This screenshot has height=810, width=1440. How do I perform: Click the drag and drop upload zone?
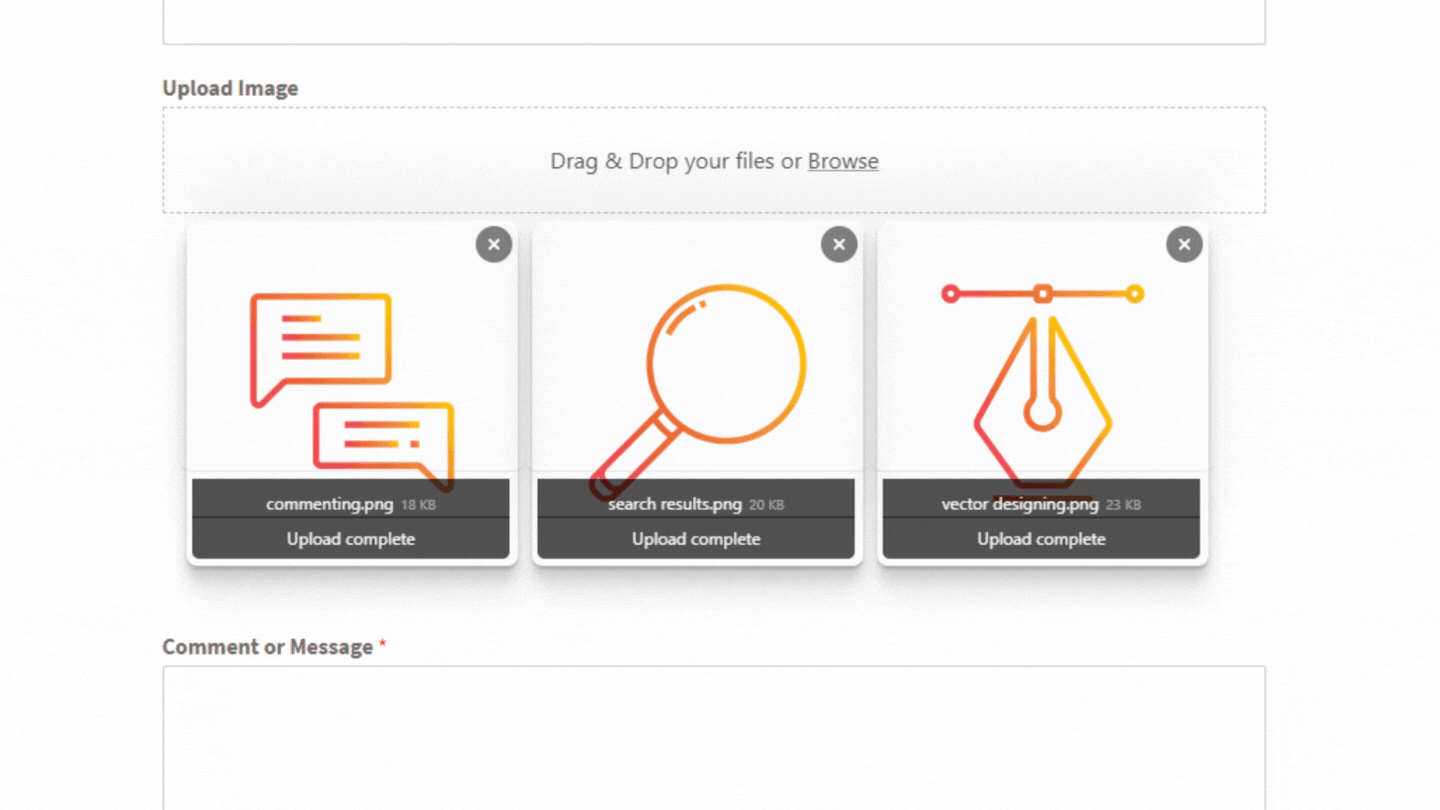click(714, 160)
